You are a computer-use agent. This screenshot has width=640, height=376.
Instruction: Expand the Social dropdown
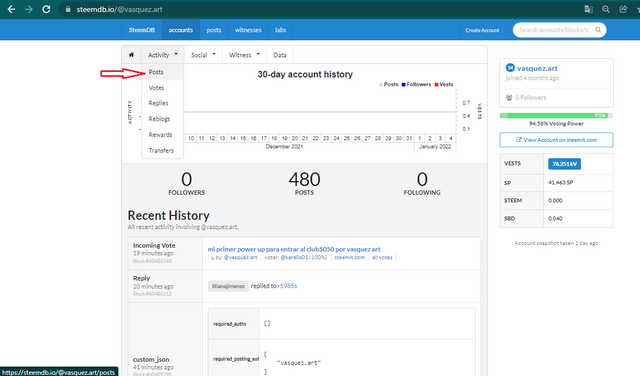(x=203, y=55)
